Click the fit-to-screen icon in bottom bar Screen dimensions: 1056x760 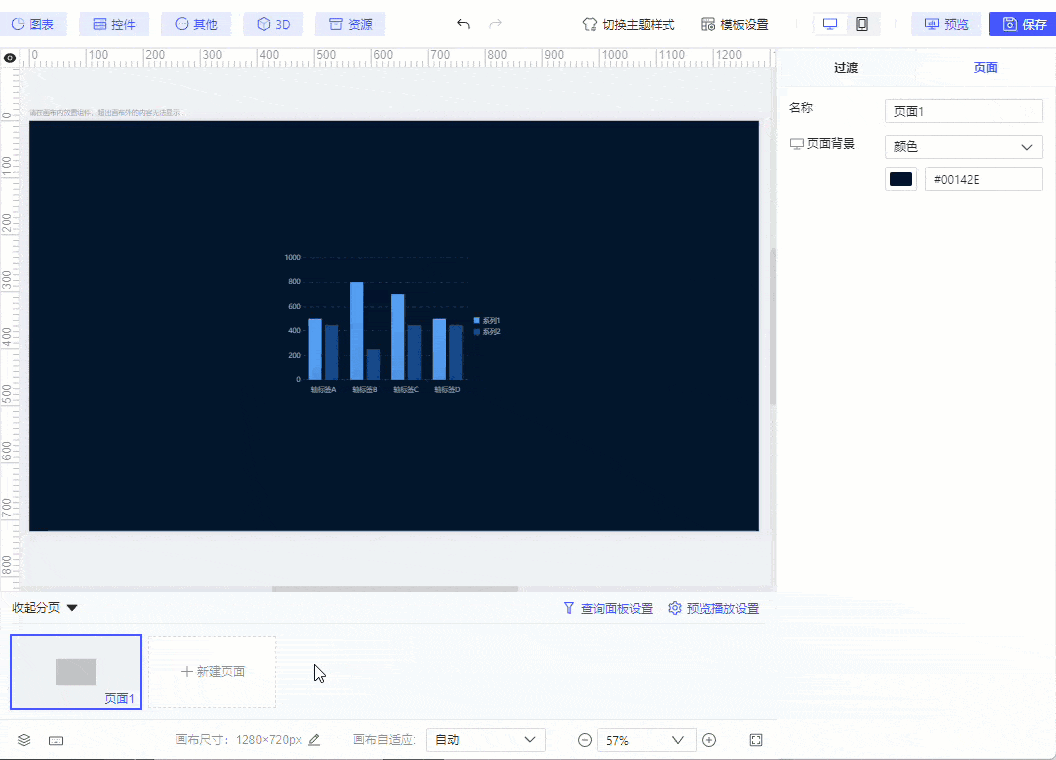[x=755, y=739]
